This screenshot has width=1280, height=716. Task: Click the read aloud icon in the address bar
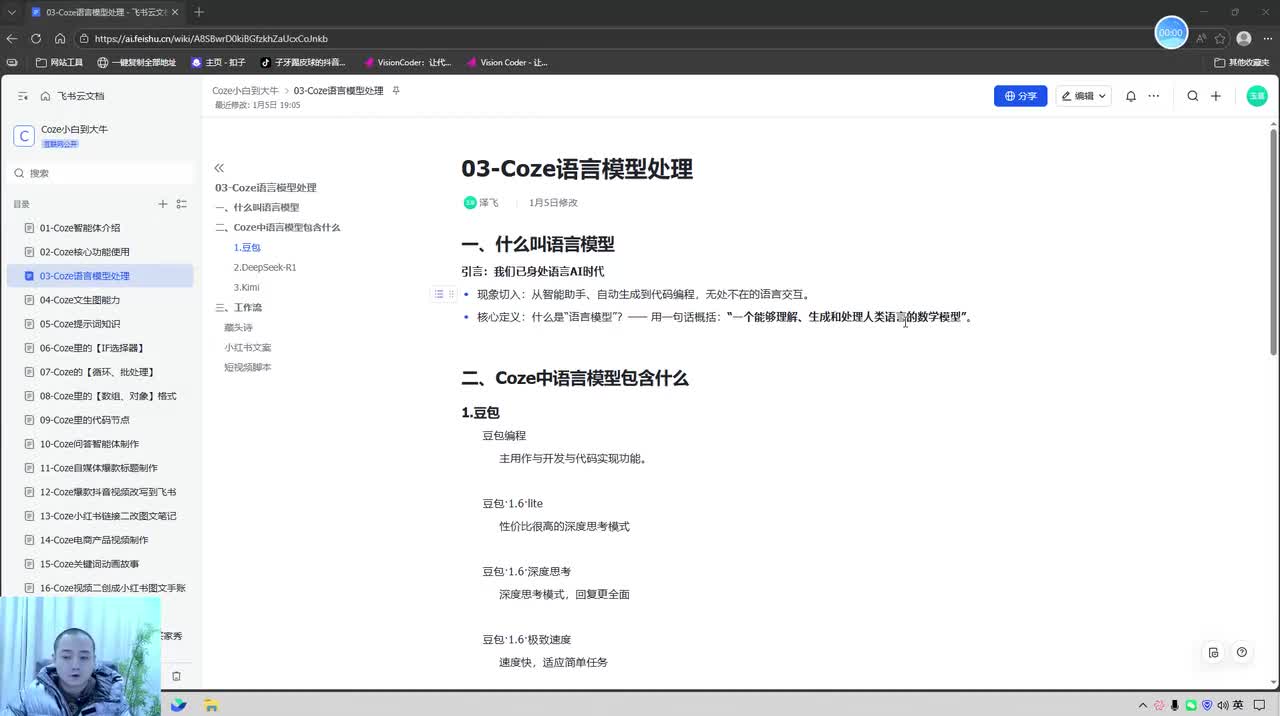tap(1201, 38)
